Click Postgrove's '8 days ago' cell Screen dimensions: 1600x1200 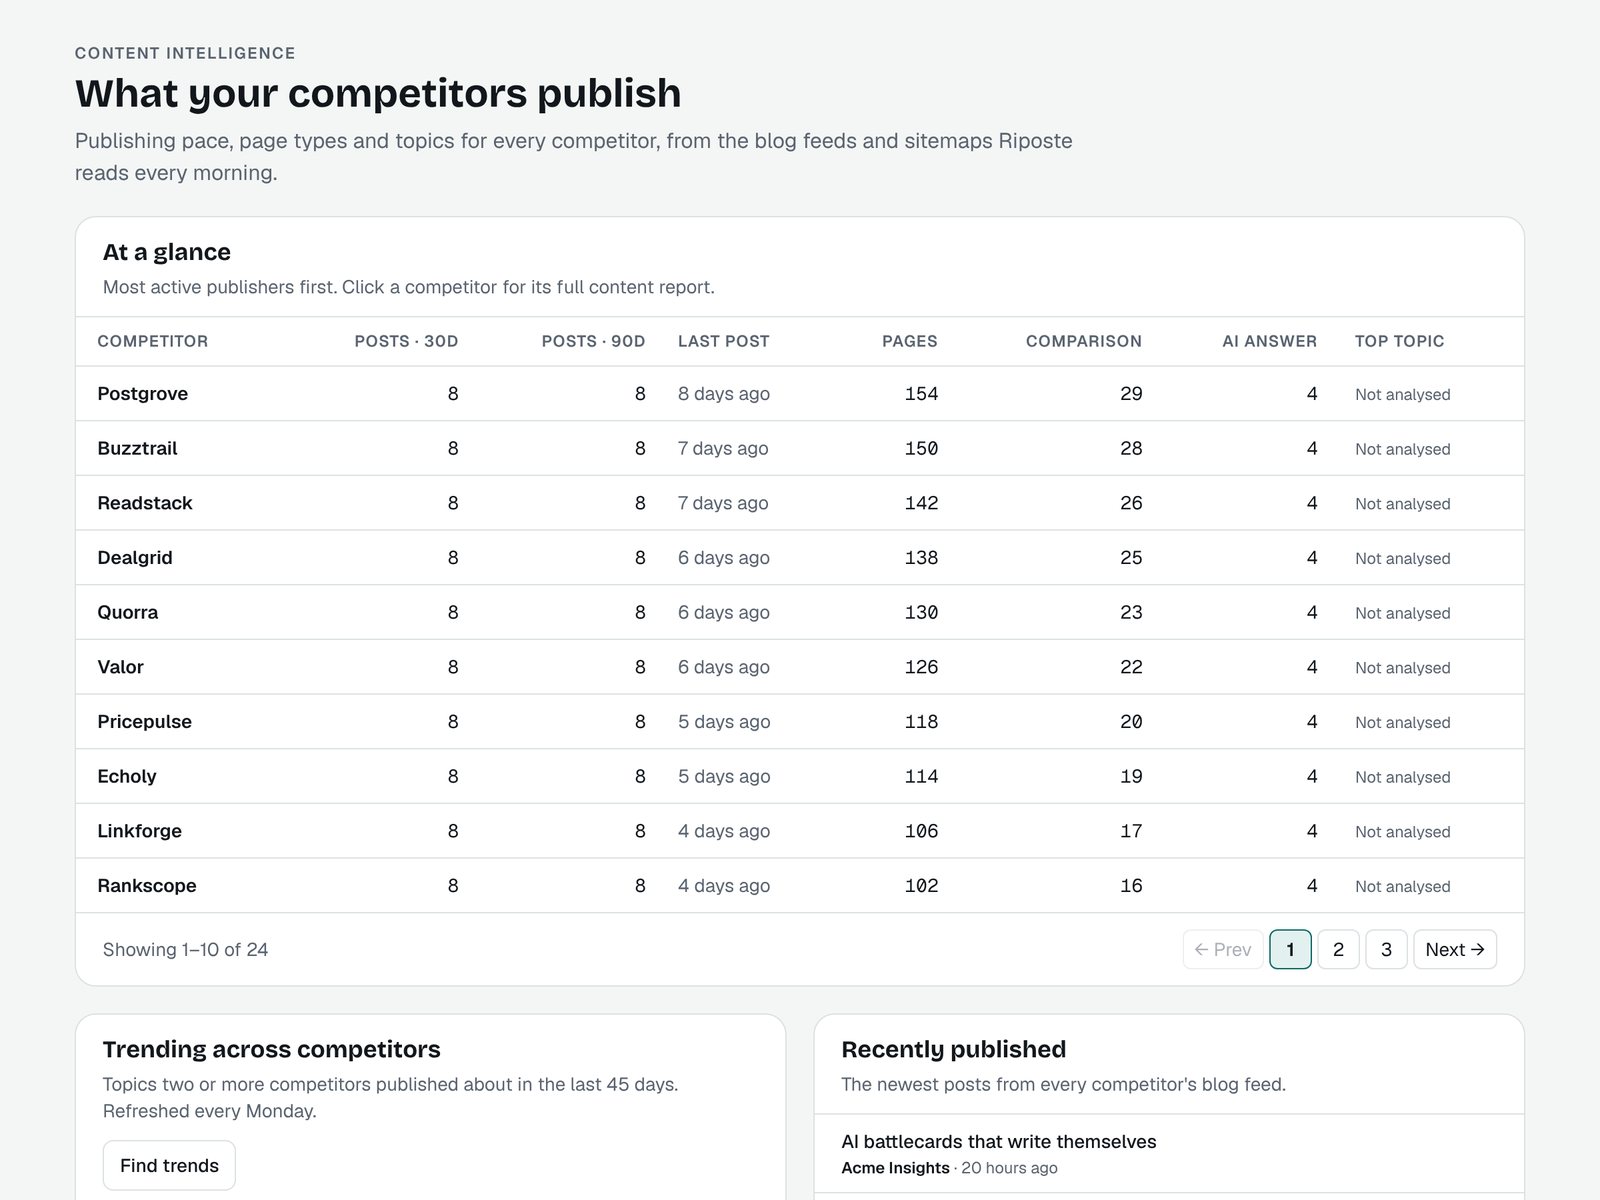click(724, 394)
